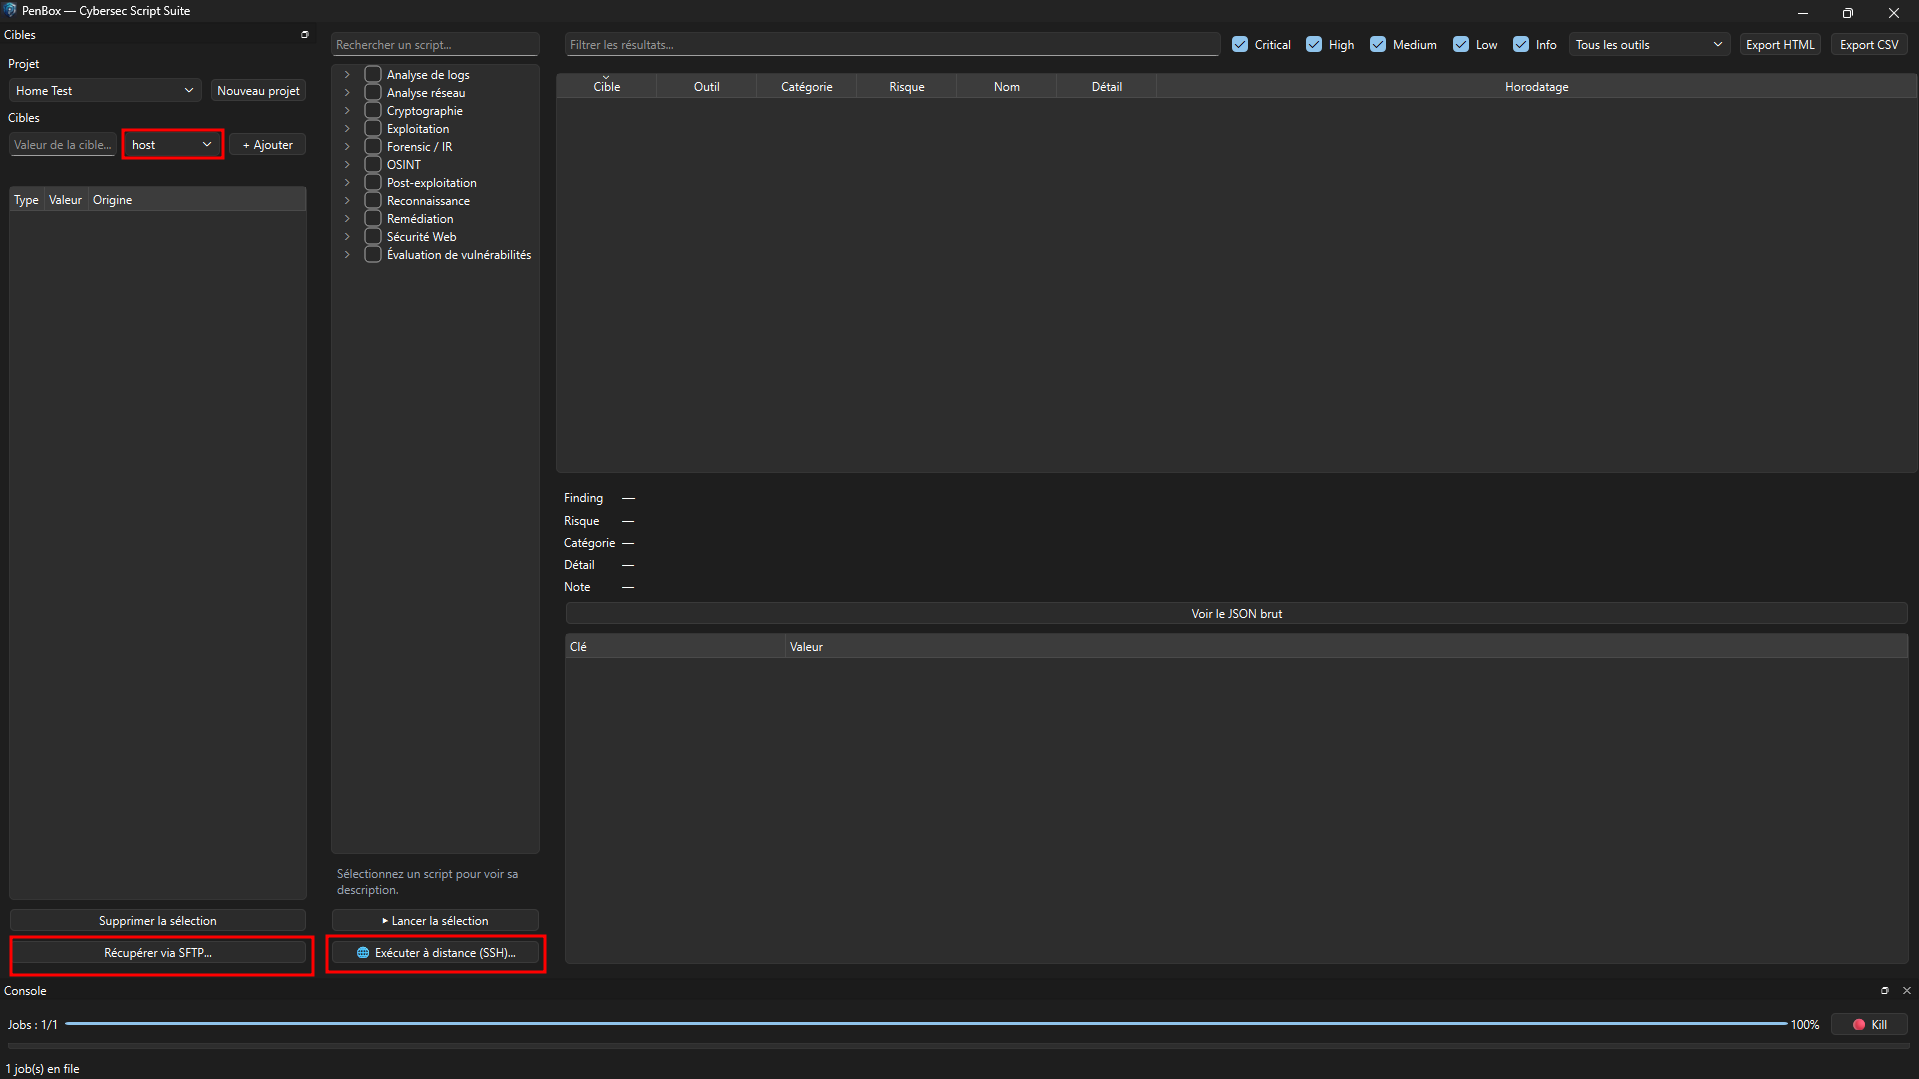The width and height of the screenshot is (1919, 1079).
Task: Focus the Valeur de la cible input
Action: [x=63, y=144]
